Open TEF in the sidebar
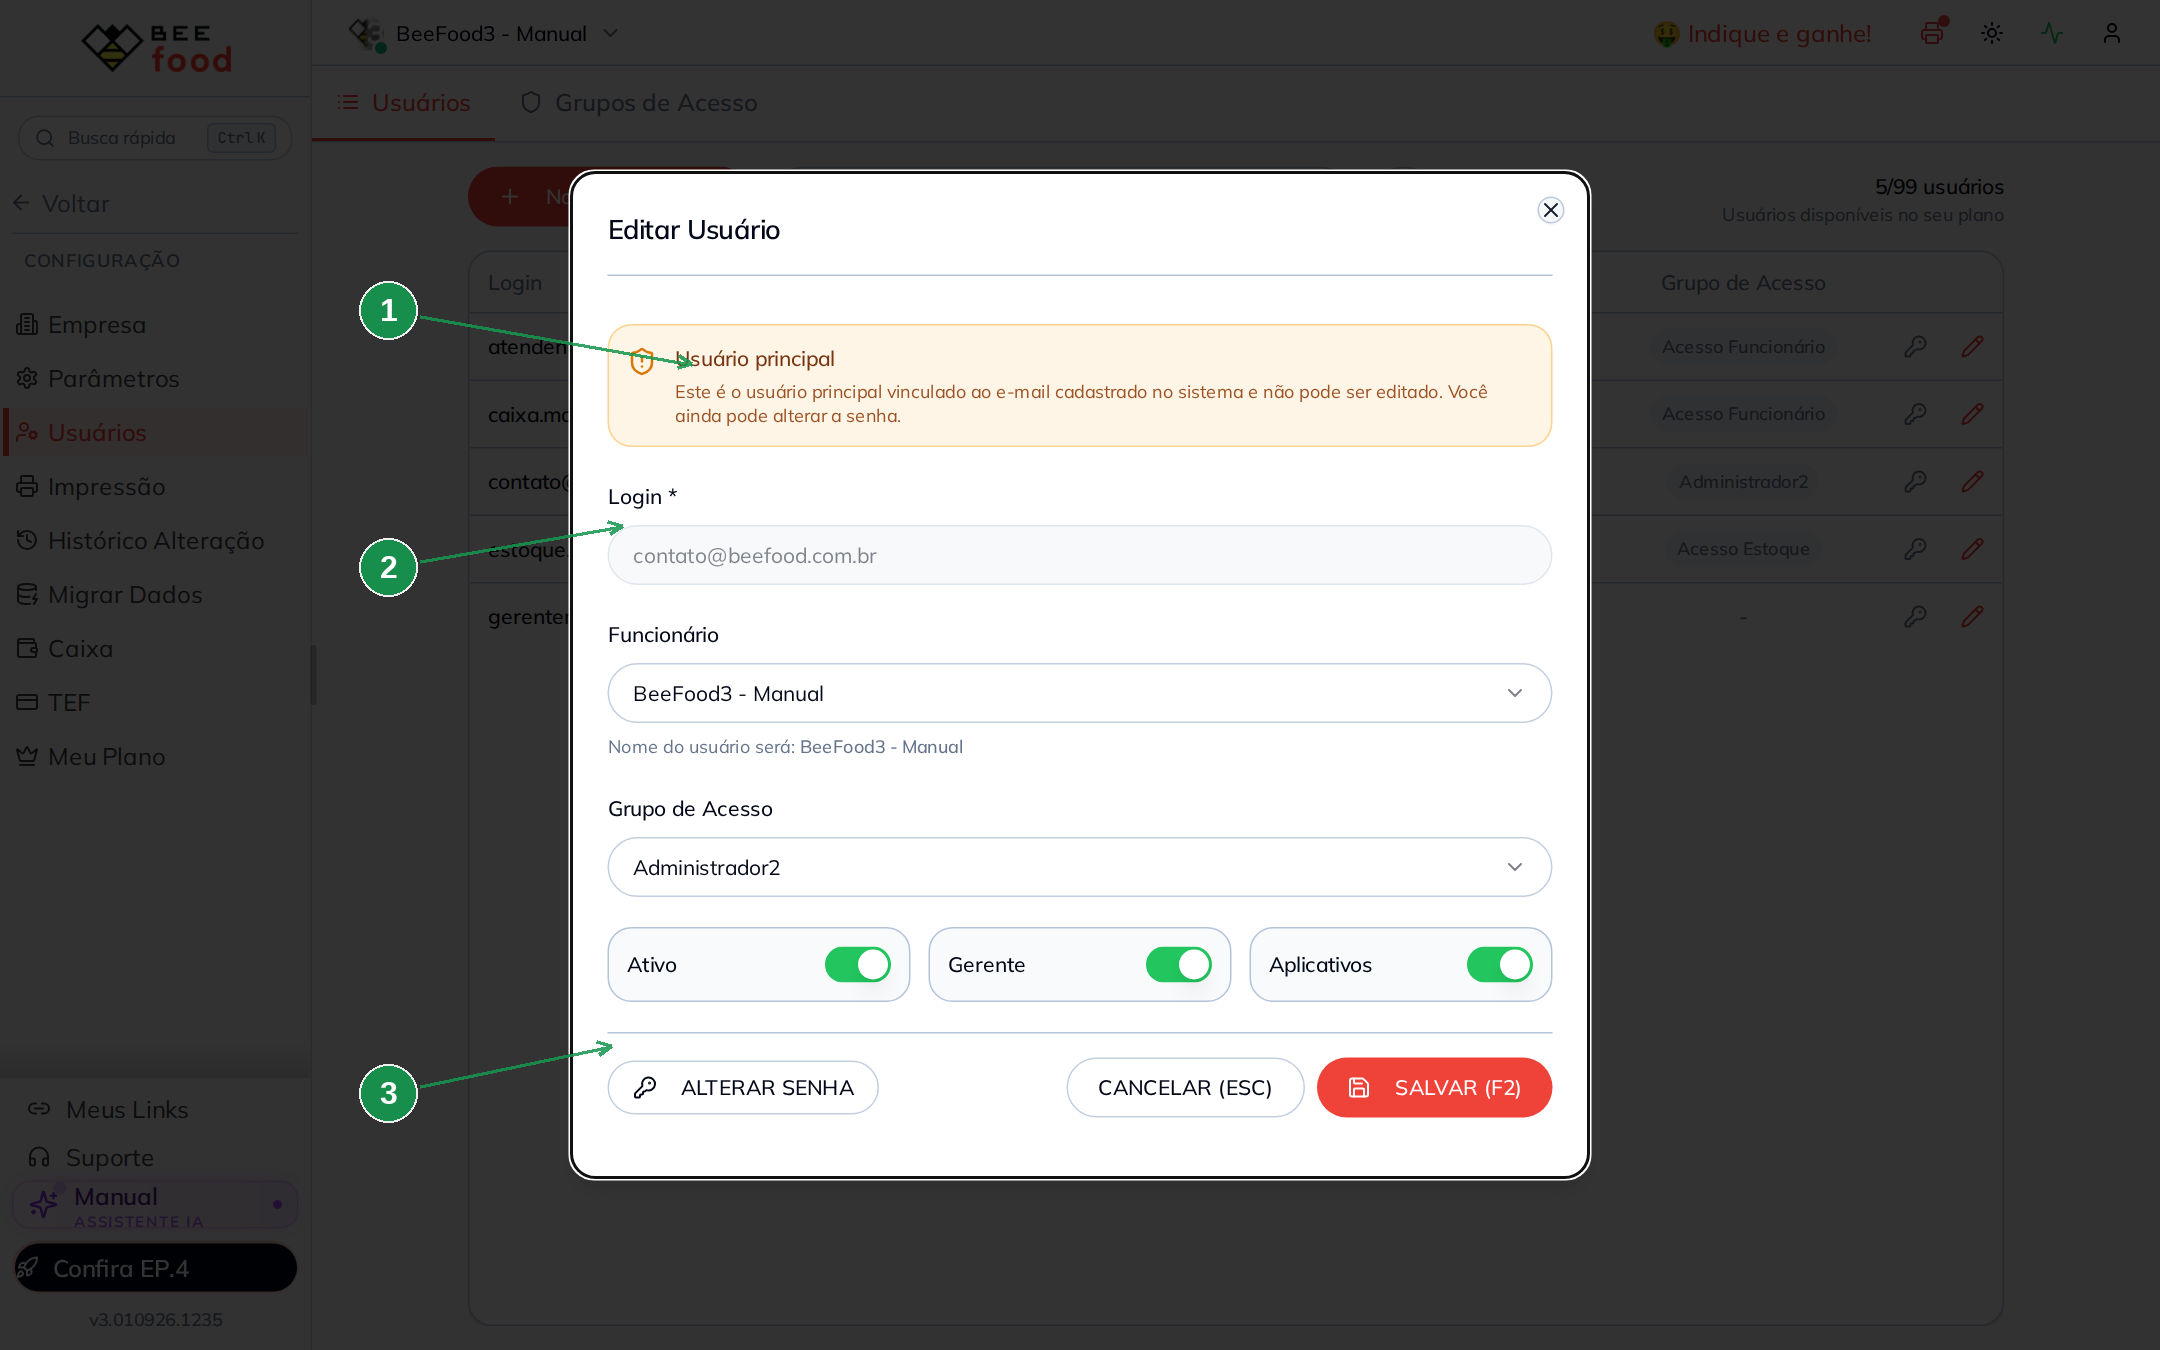The height and width of the screenshot is (1350, 2160). [x=155, y=703]
